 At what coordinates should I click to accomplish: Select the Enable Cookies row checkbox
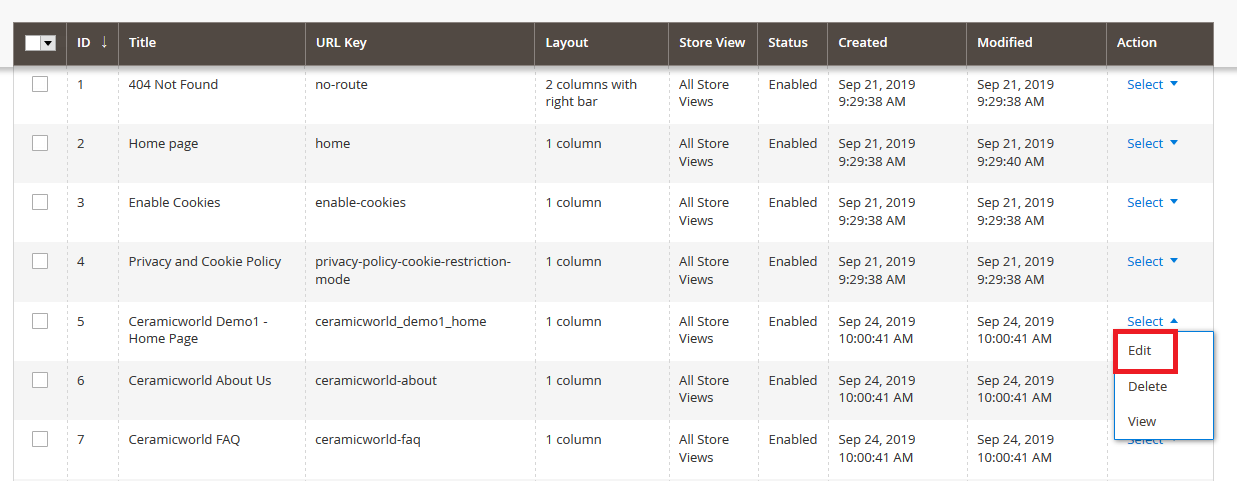[x=40, y=202]
